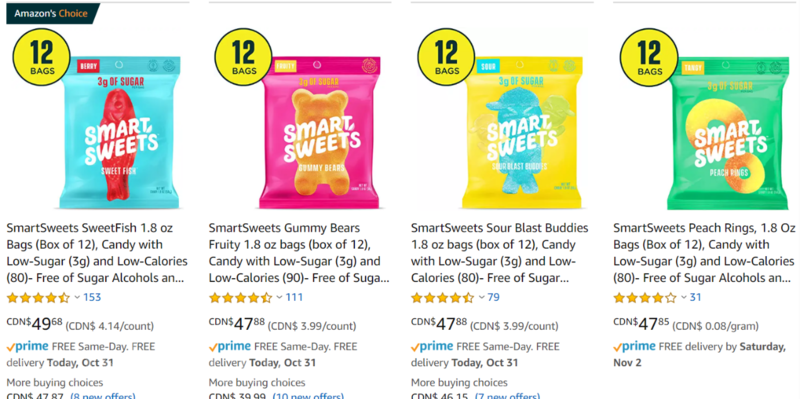Open the SmartSweets SweetFish product image
The image size is (800, 399).
point(120,132)
